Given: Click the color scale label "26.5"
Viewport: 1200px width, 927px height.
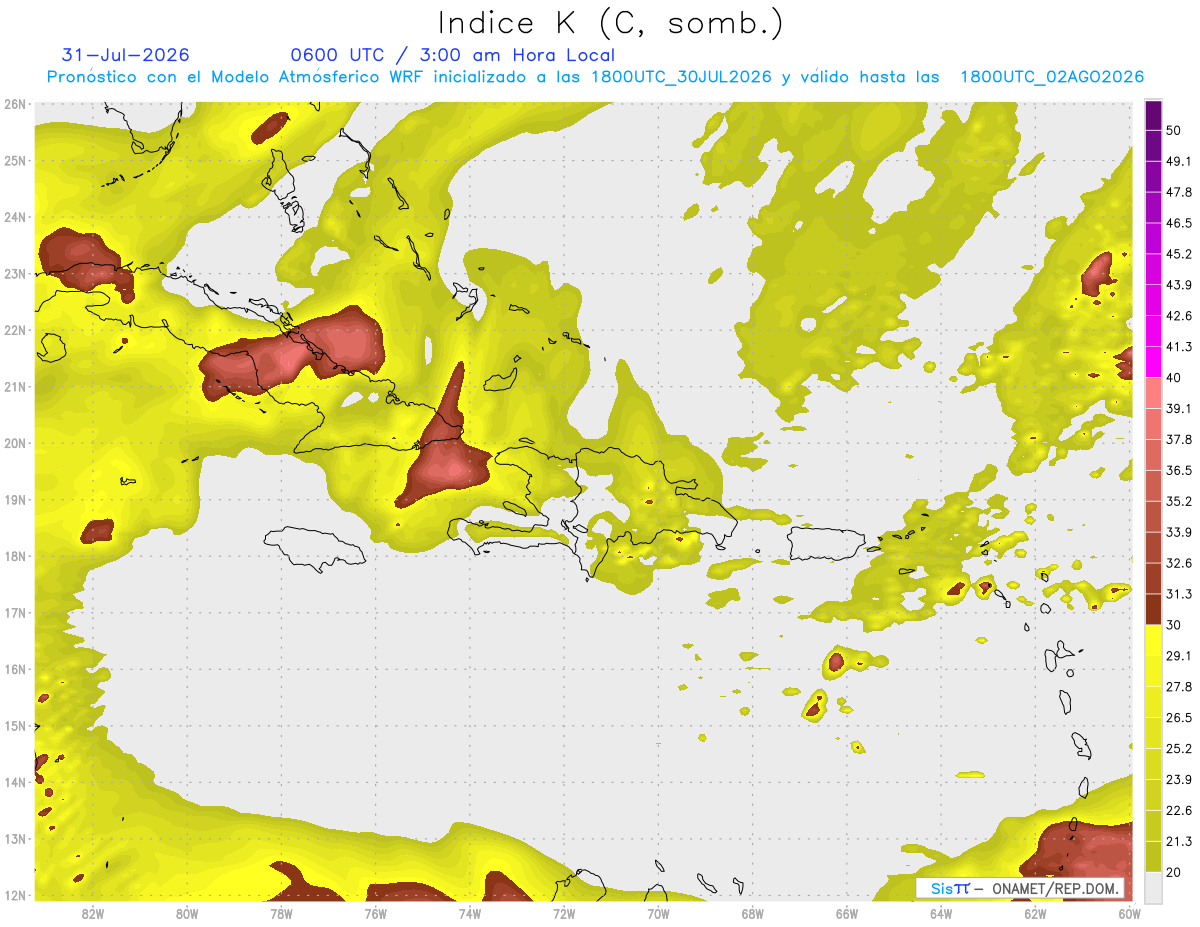Looking at the screenshot, I should (x=1178, y=718).
